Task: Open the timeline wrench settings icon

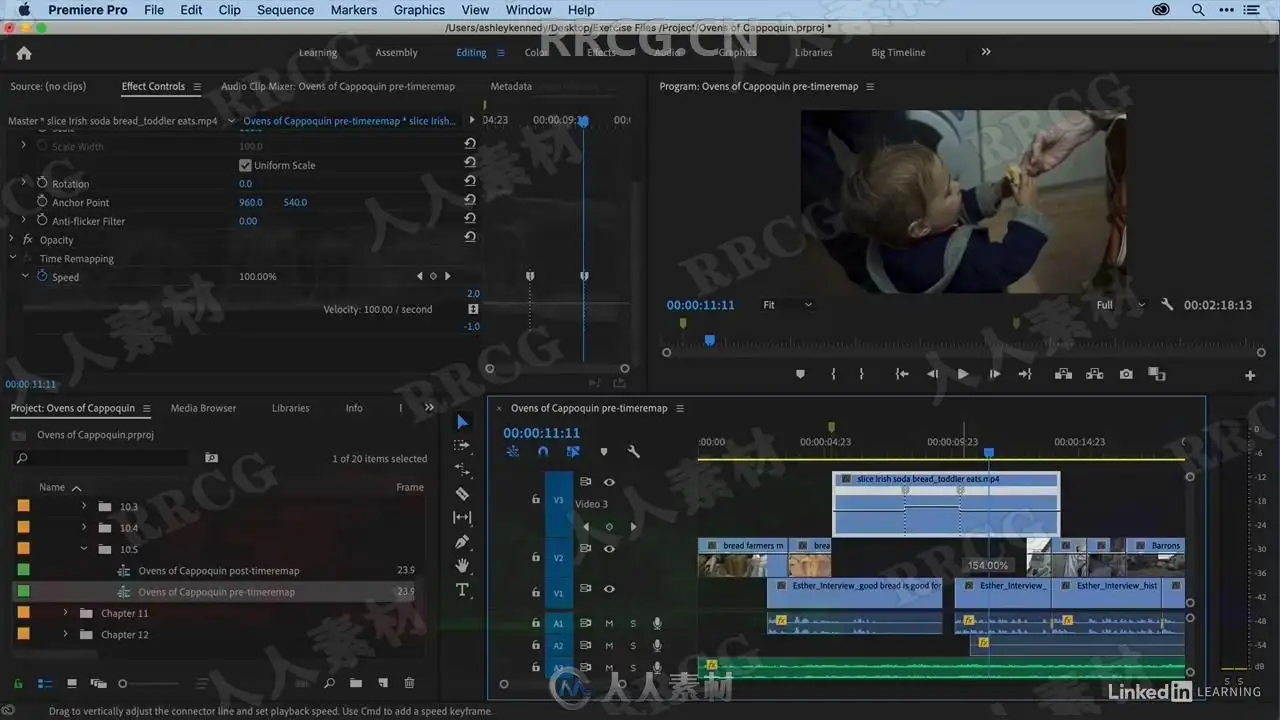Action: pos(633,452)
